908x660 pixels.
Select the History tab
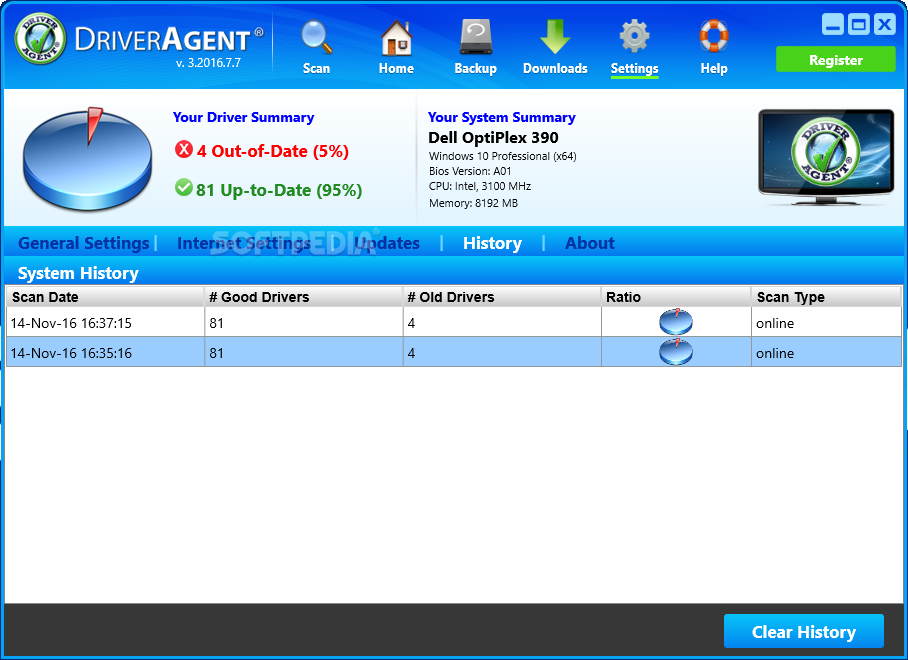[x=492, y=243]
